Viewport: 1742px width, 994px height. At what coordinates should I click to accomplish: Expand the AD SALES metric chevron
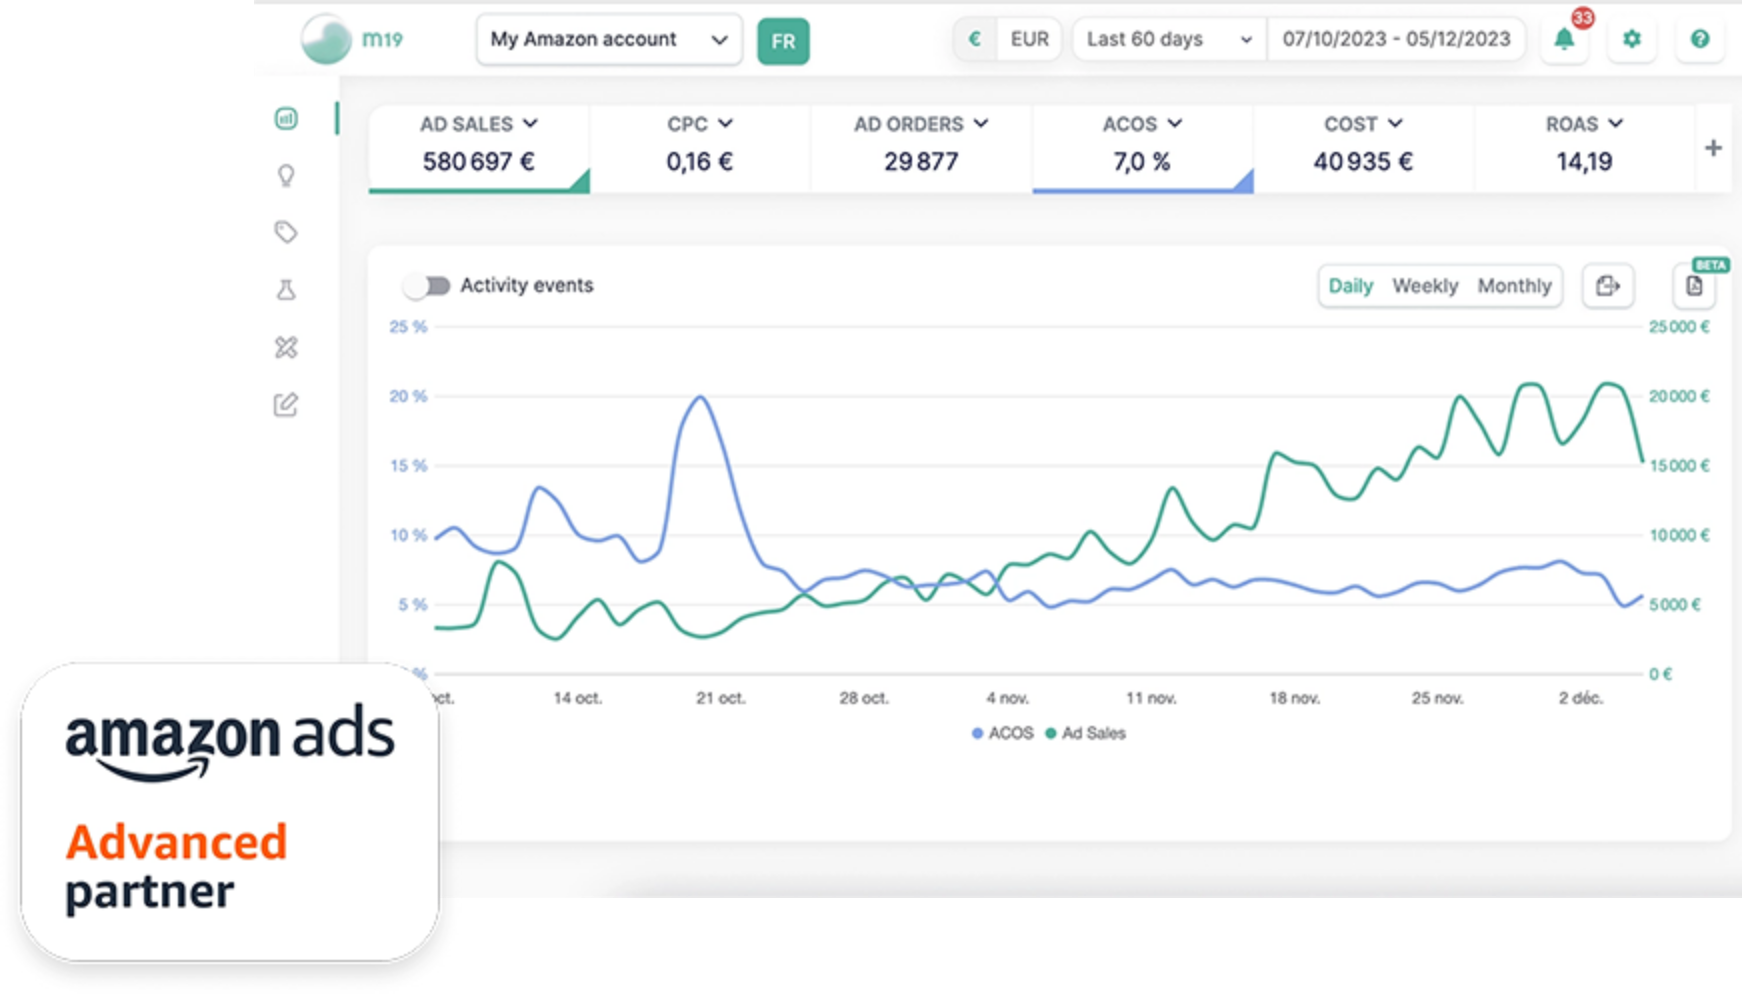pos(530,124)
